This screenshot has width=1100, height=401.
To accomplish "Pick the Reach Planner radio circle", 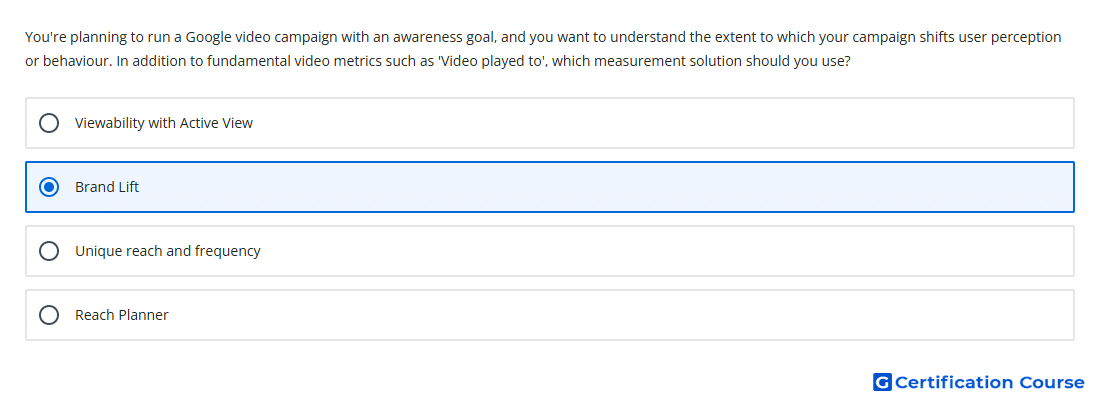I will (x=49, y=315).
